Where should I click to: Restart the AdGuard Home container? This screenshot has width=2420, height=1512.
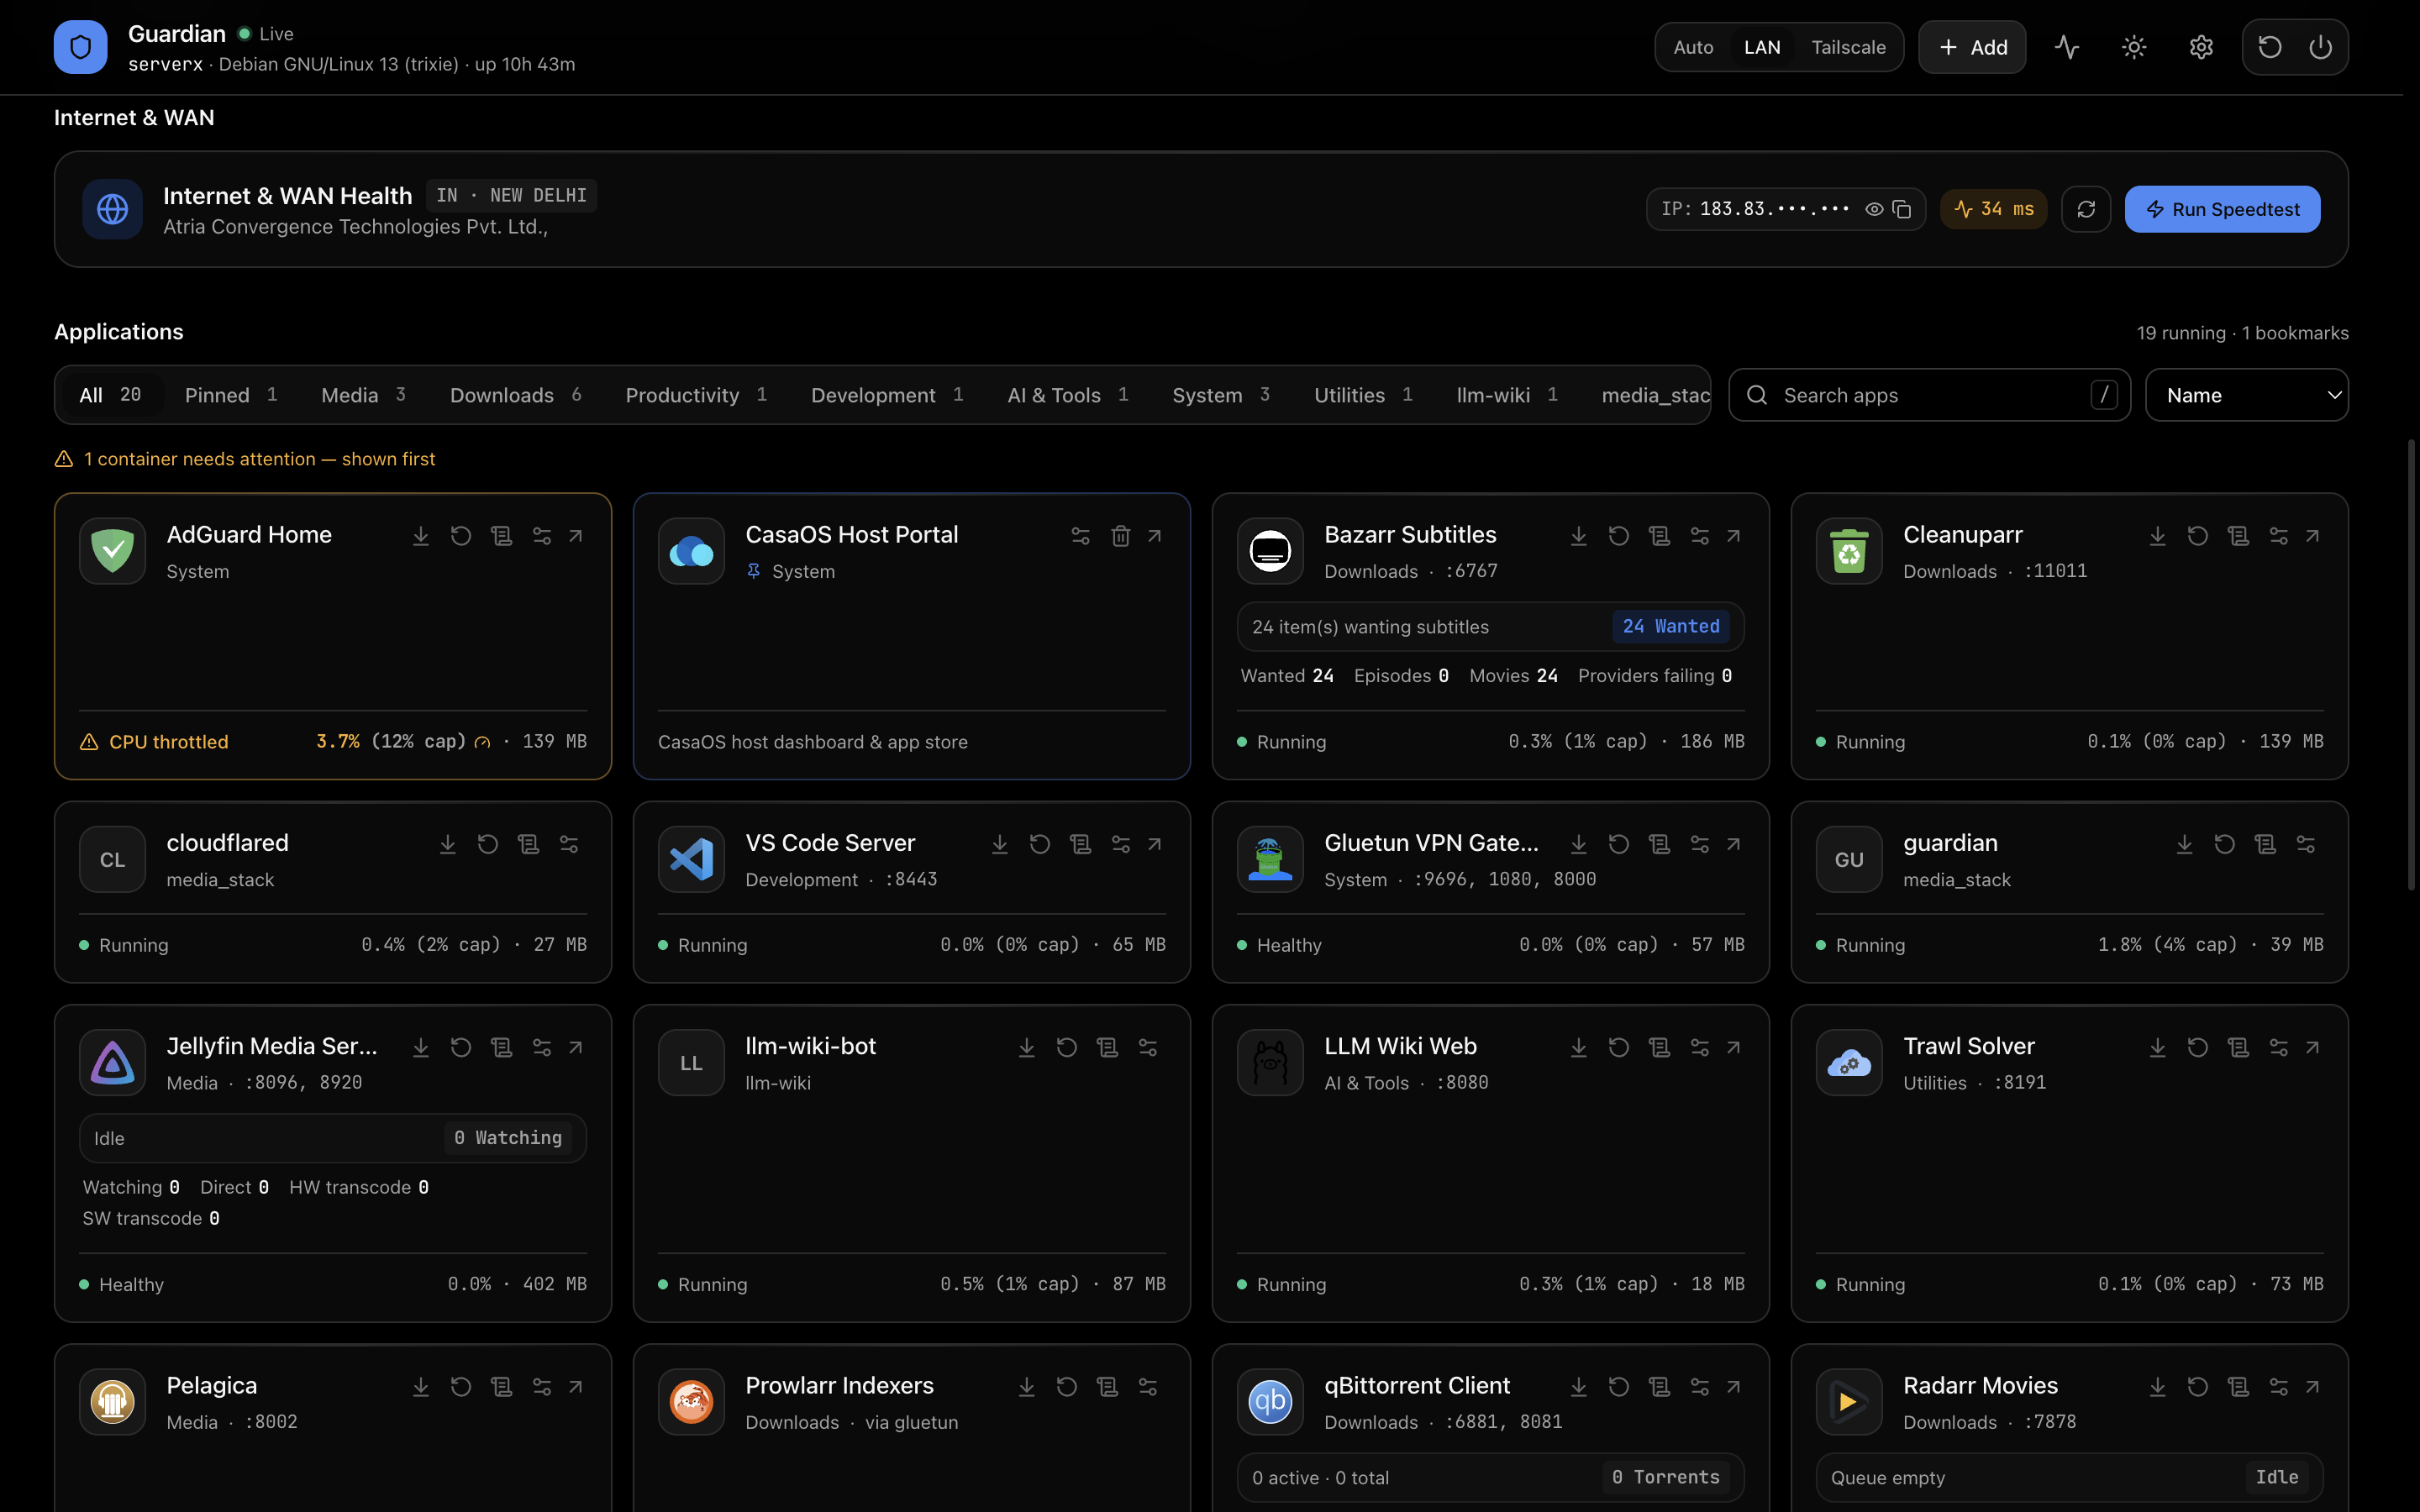(x=461, y=536)
